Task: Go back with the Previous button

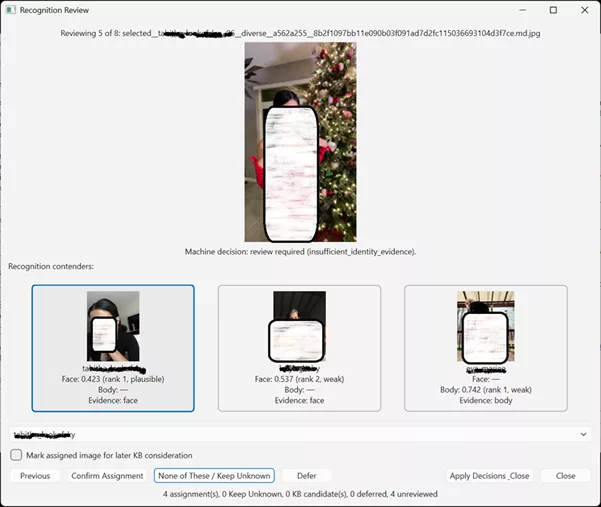Action: pyautogui.click(x=35, y=476)
